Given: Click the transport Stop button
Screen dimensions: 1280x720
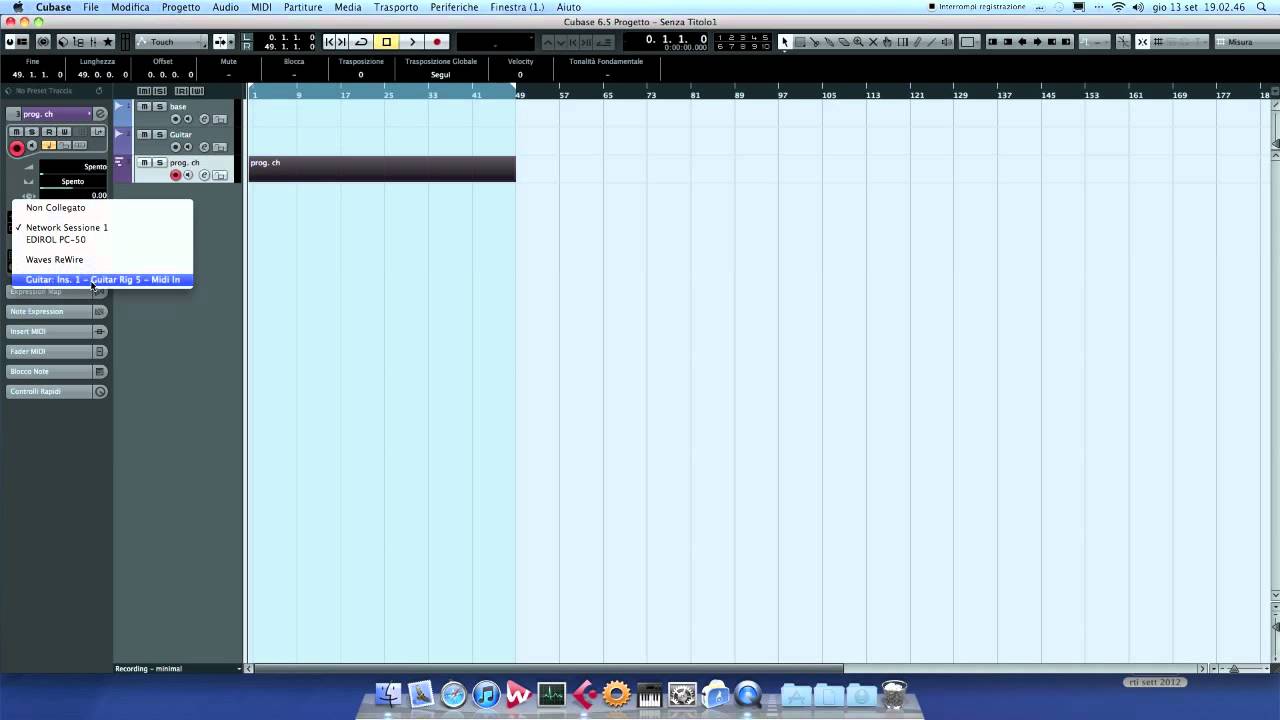Looking at the screenshot, I should pos(386,42).
